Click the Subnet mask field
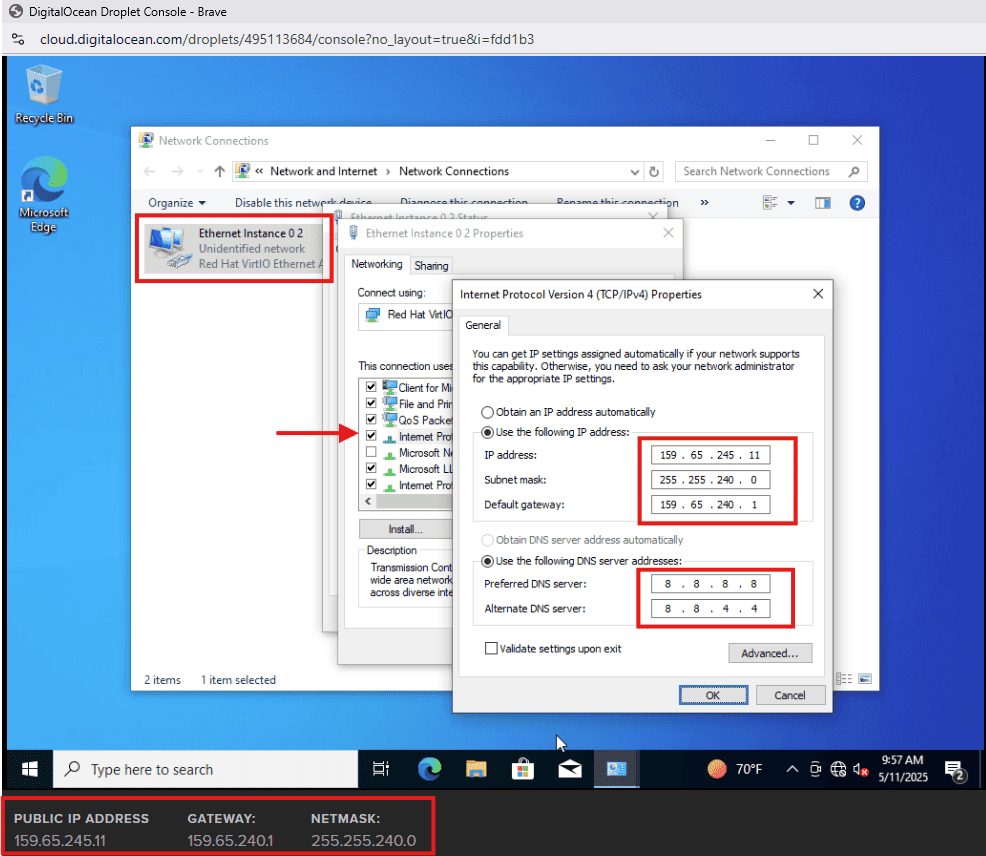Image resolution: width=986 pixels, height=856 pixels. pos(711,480)
